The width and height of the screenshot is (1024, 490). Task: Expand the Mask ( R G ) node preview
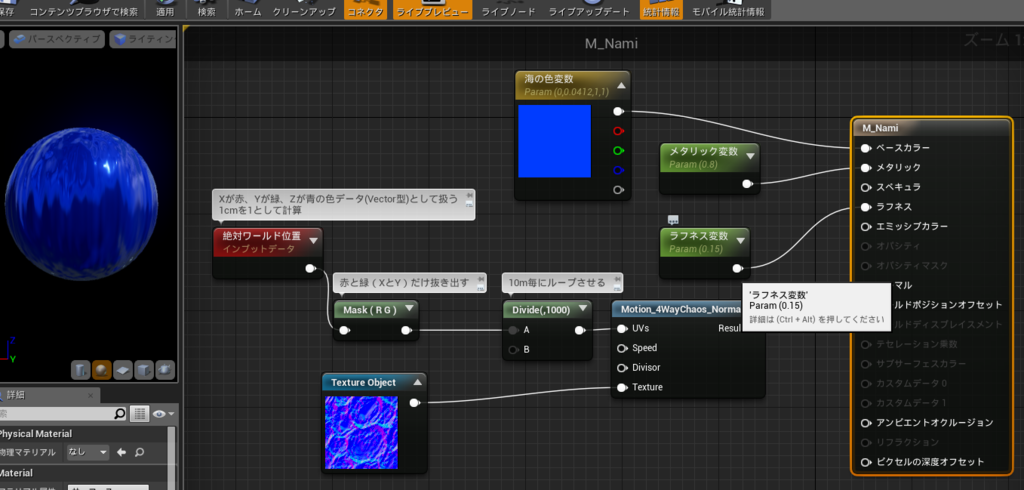pos(409,309)
